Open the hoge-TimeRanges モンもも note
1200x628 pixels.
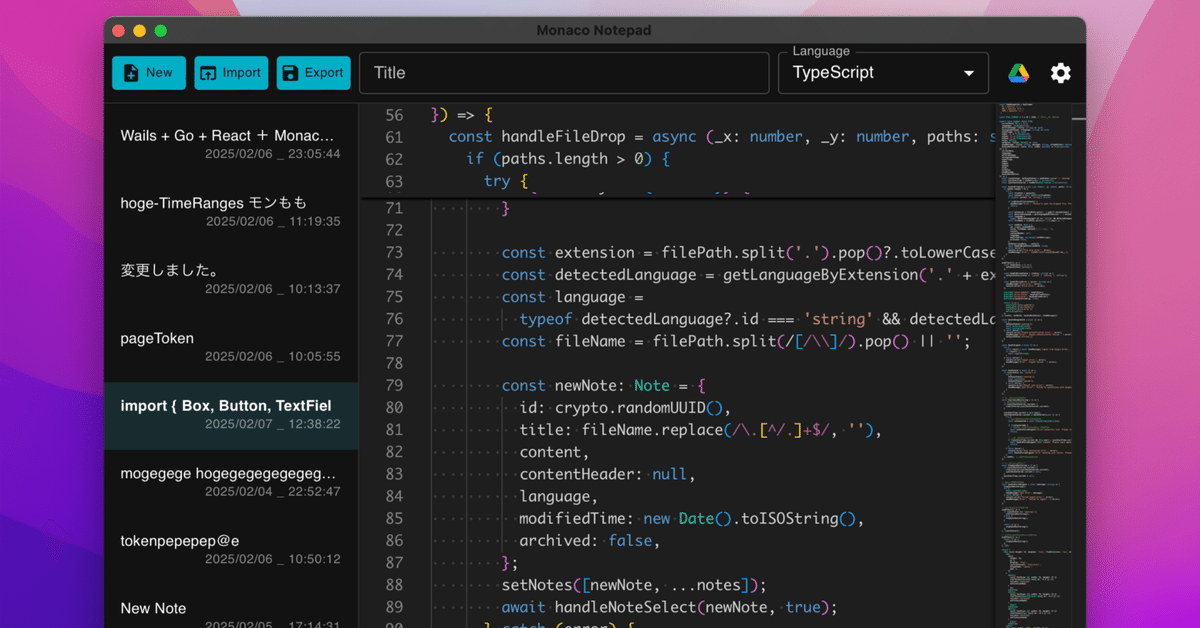coord(231,211)
